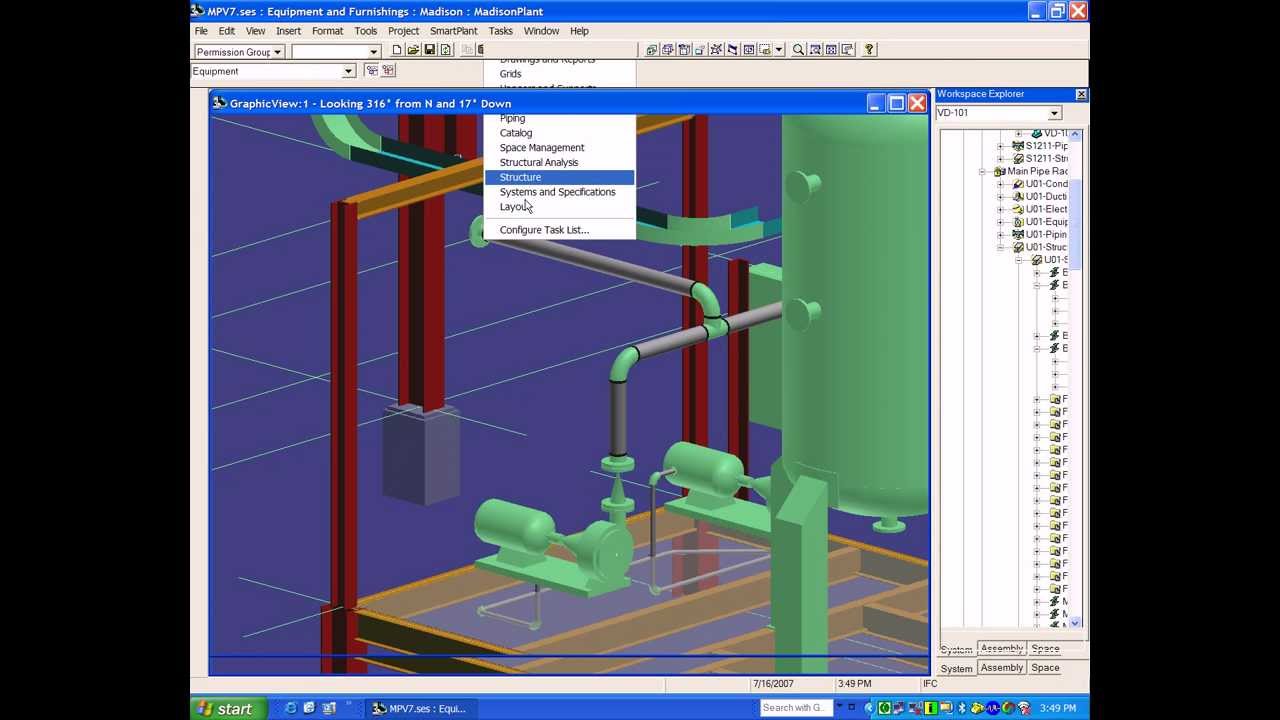The image size is (1280, 720).
Task: Click the New document toolbar icon
Action: pyautogui.click(x=397, y=50)
